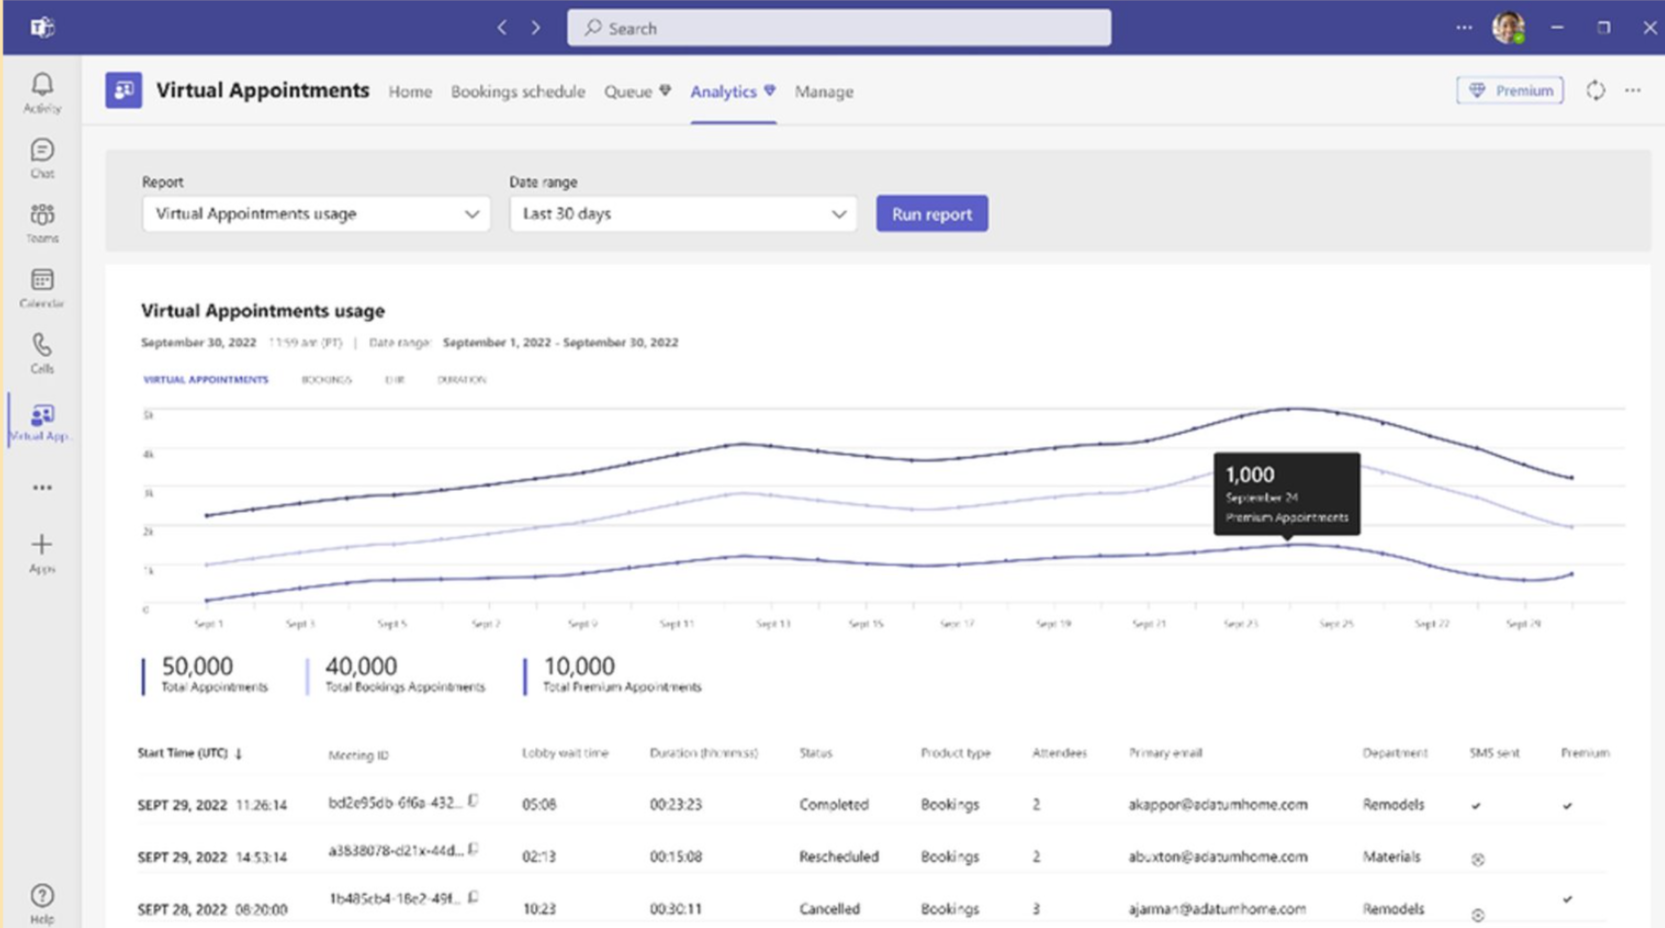
Task: Click the chart point under 1,000 tooltip
Action: coord(1288,545)
